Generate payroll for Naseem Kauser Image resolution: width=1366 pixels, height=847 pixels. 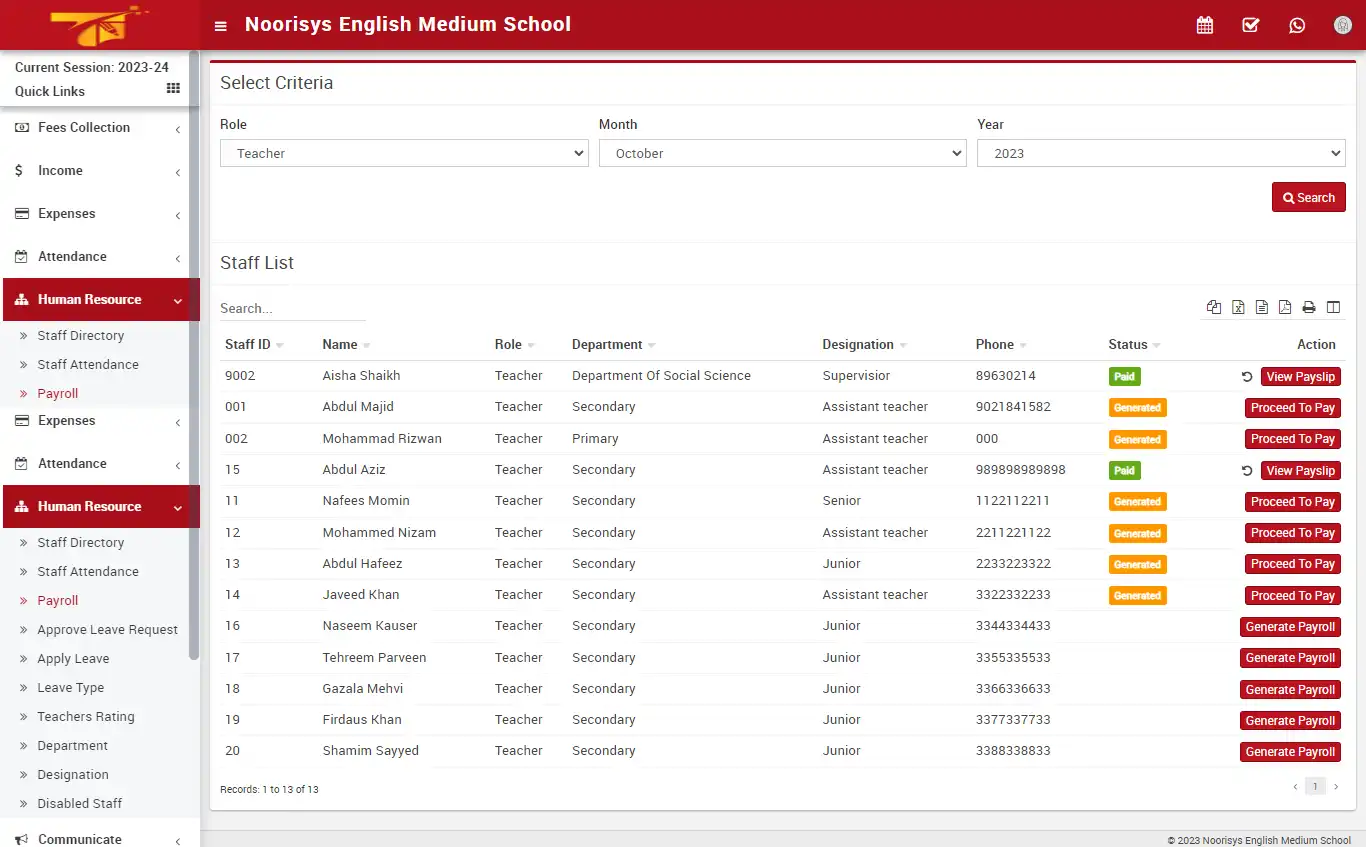[x=1290, y=626]
